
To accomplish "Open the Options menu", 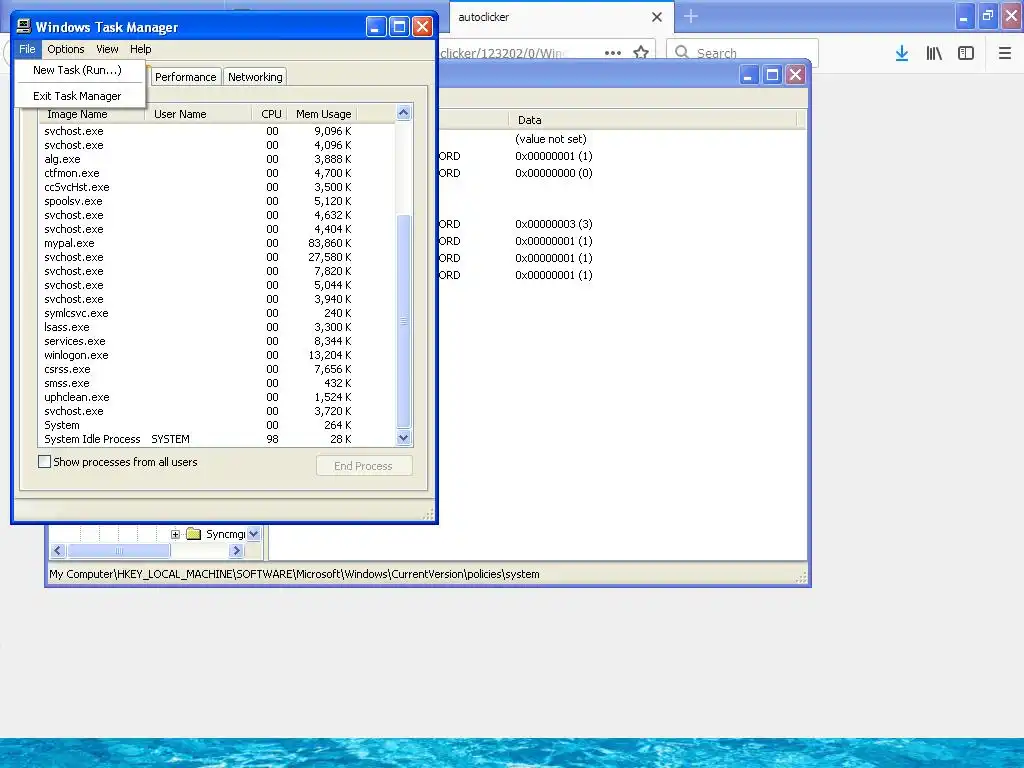I will point(65,49).
